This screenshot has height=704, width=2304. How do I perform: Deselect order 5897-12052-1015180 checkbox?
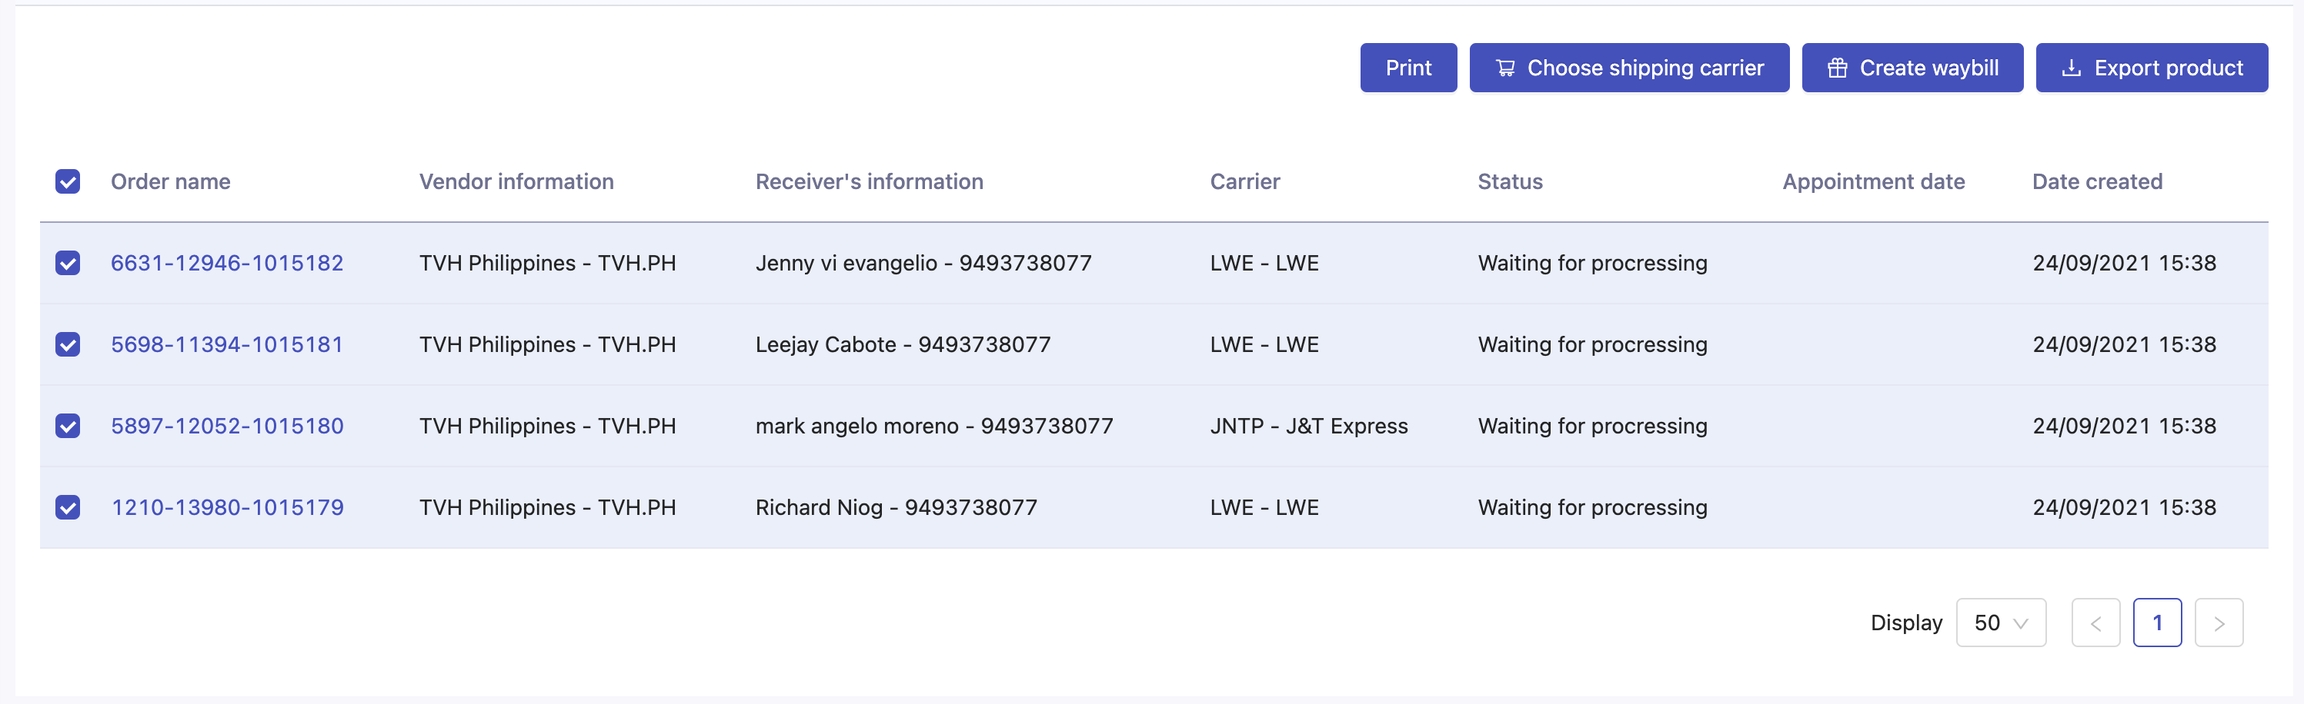(68, 426)
